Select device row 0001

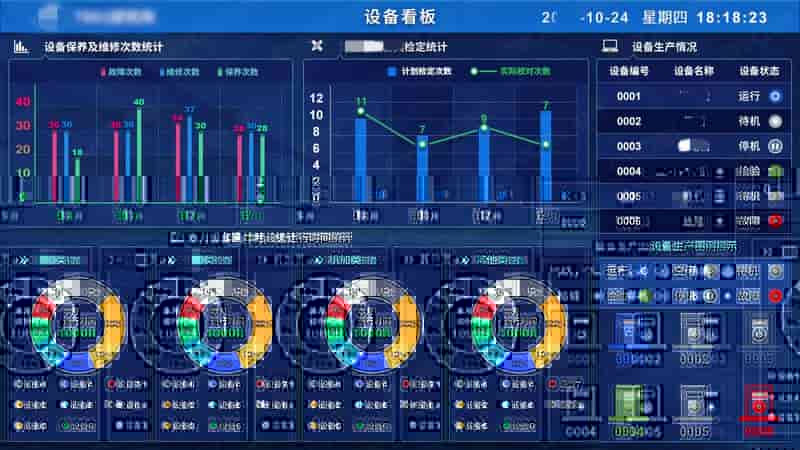pos(694,96)
